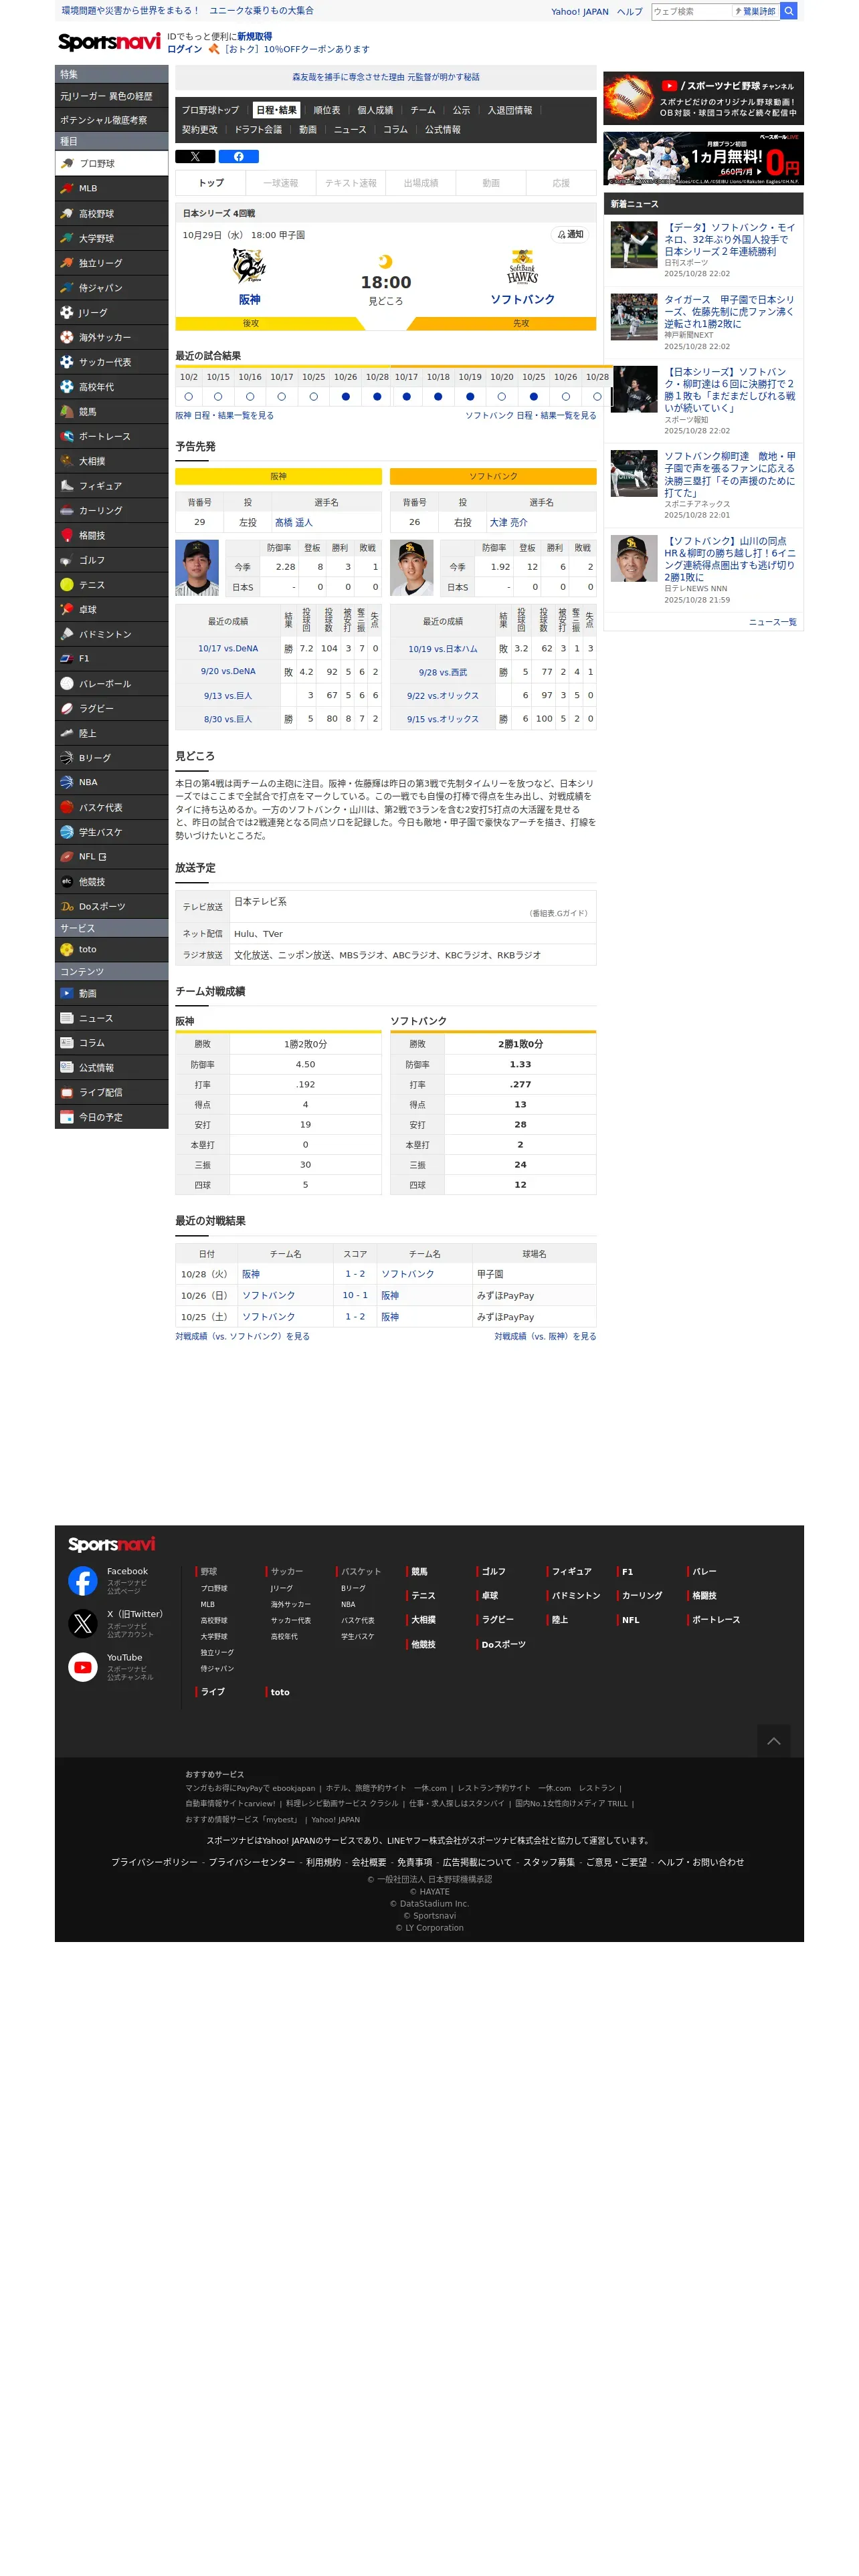Open the Hanshin Tigers team logo
The height and width of the screenshot is (2576, 859).
pos(249,267)
